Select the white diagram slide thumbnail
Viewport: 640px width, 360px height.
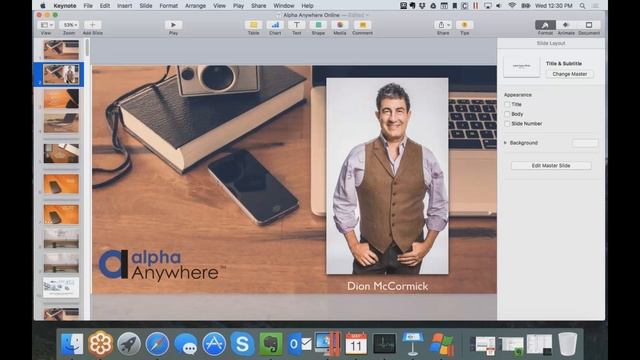(61, 288)
